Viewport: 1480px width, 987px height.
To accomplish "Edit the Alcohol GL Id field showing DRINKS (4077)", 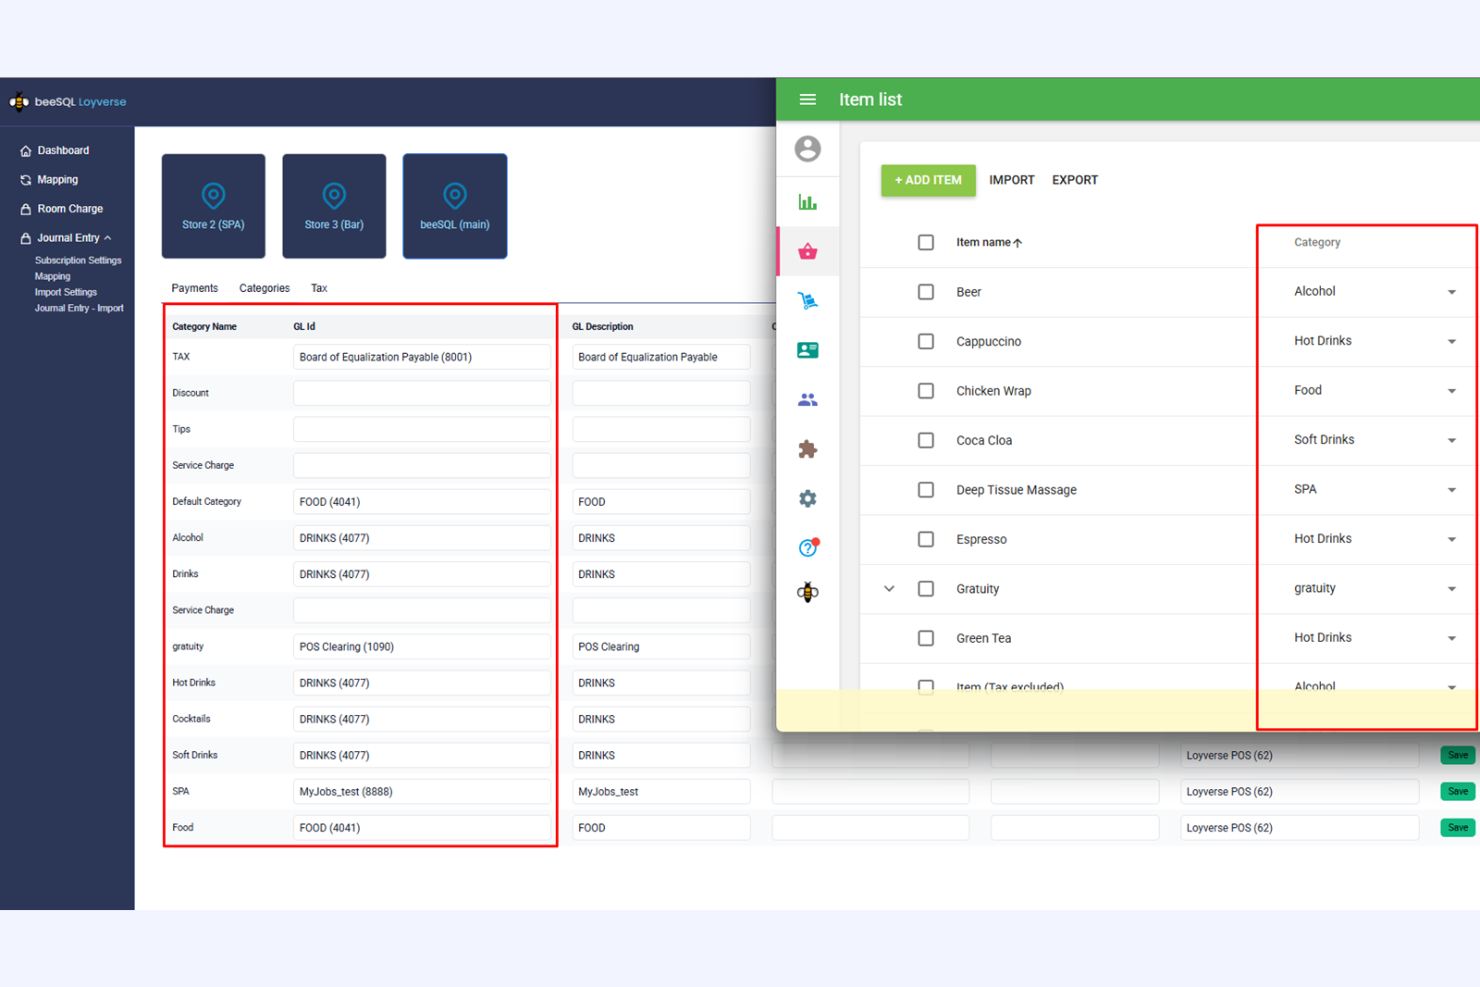I will coord(421,537).
